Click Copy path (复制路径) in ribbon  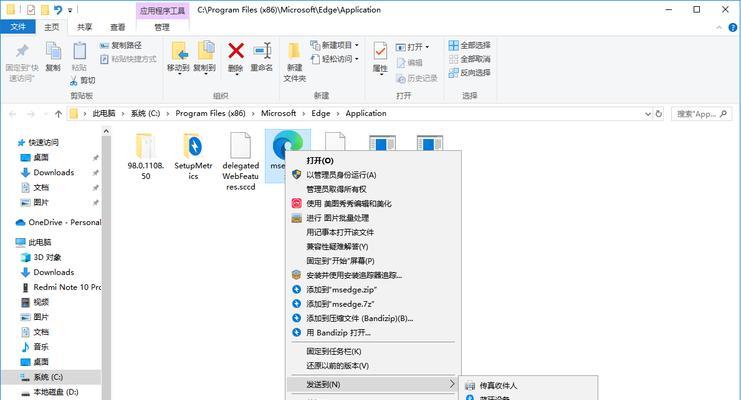[121, 45]
